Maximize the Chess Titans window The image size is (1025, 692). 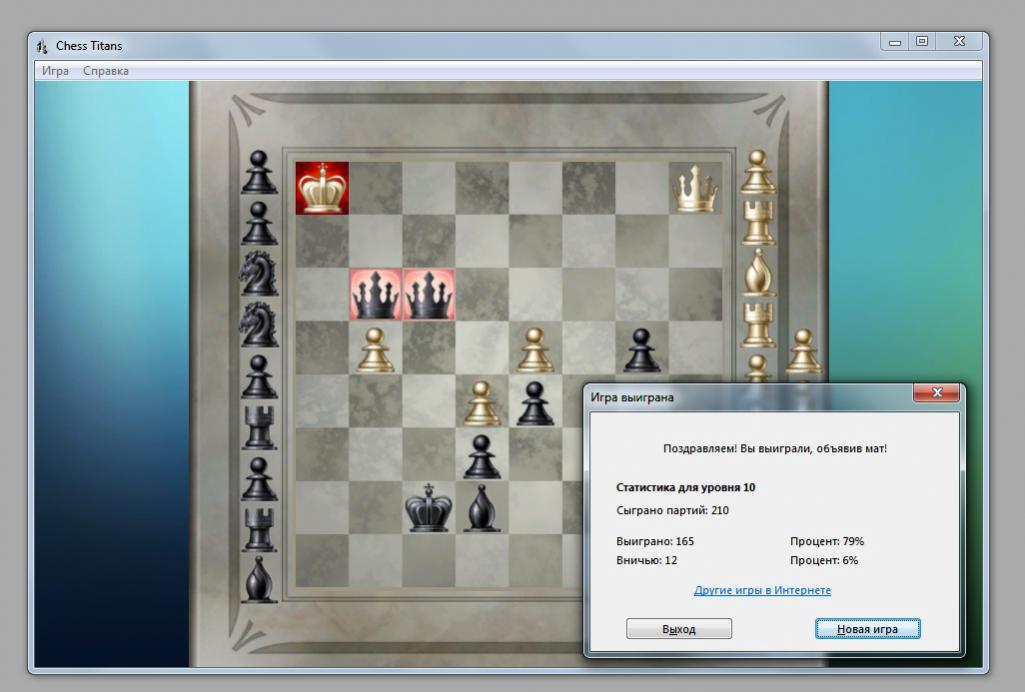(x=922, y=42)
